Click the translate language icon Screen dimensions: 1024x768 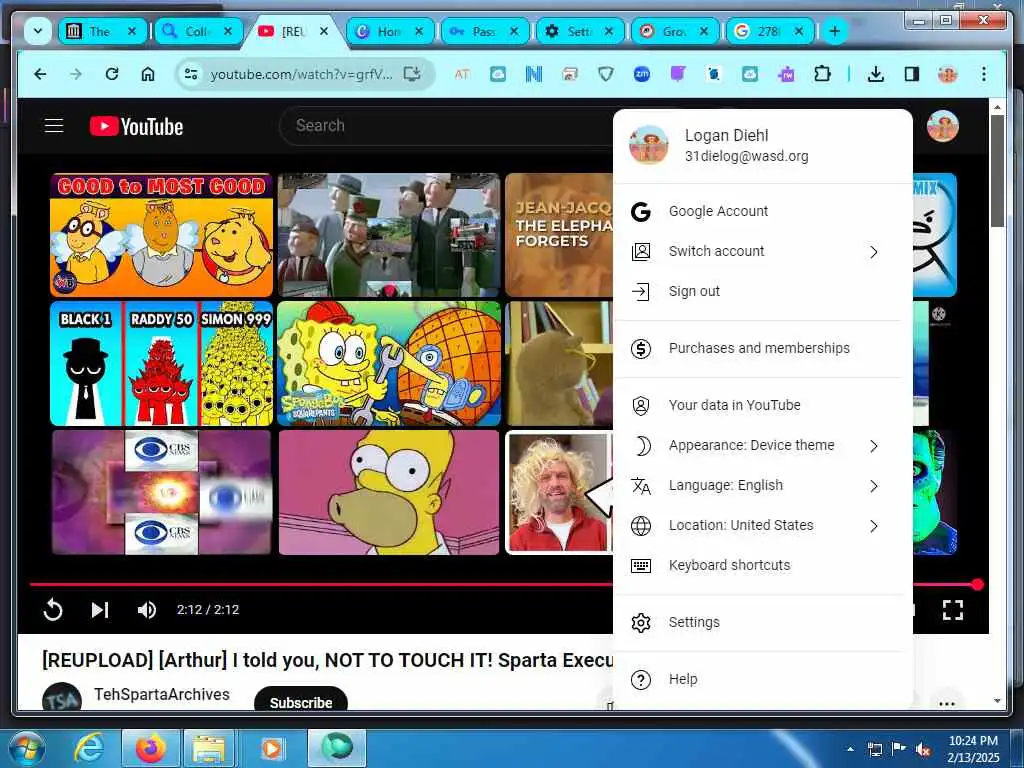coord(641,486)
